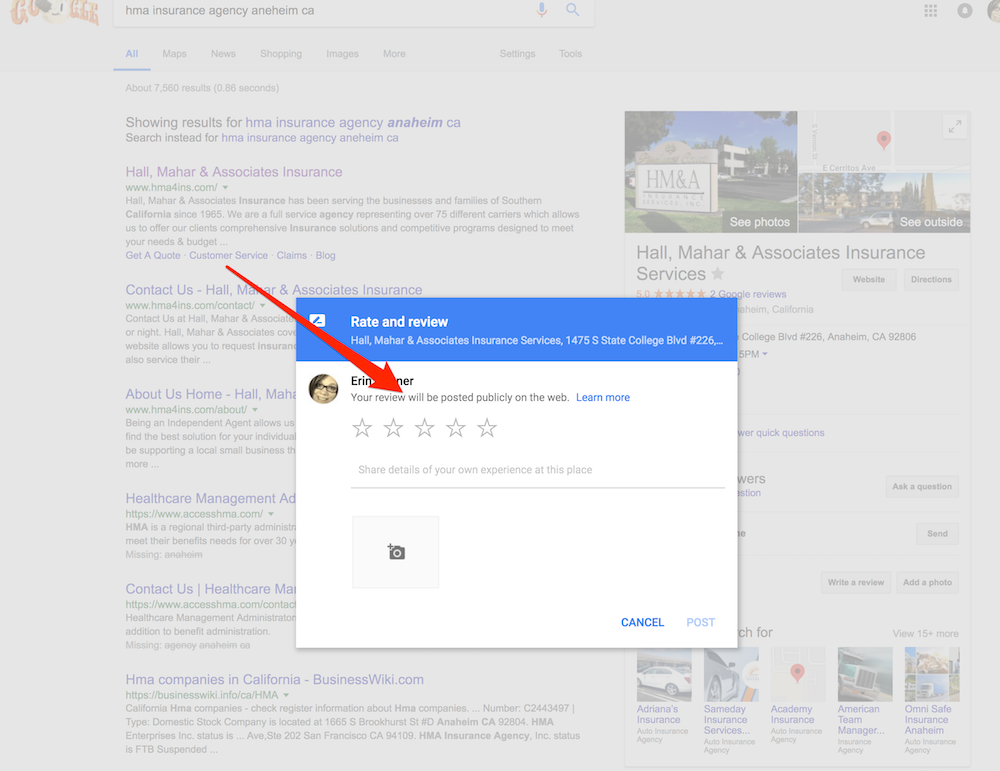The image size is (1000, 771).
Task: Expand the www.hma4ins.com/about/ result dropdown arrow
Action: pos(255,409)
